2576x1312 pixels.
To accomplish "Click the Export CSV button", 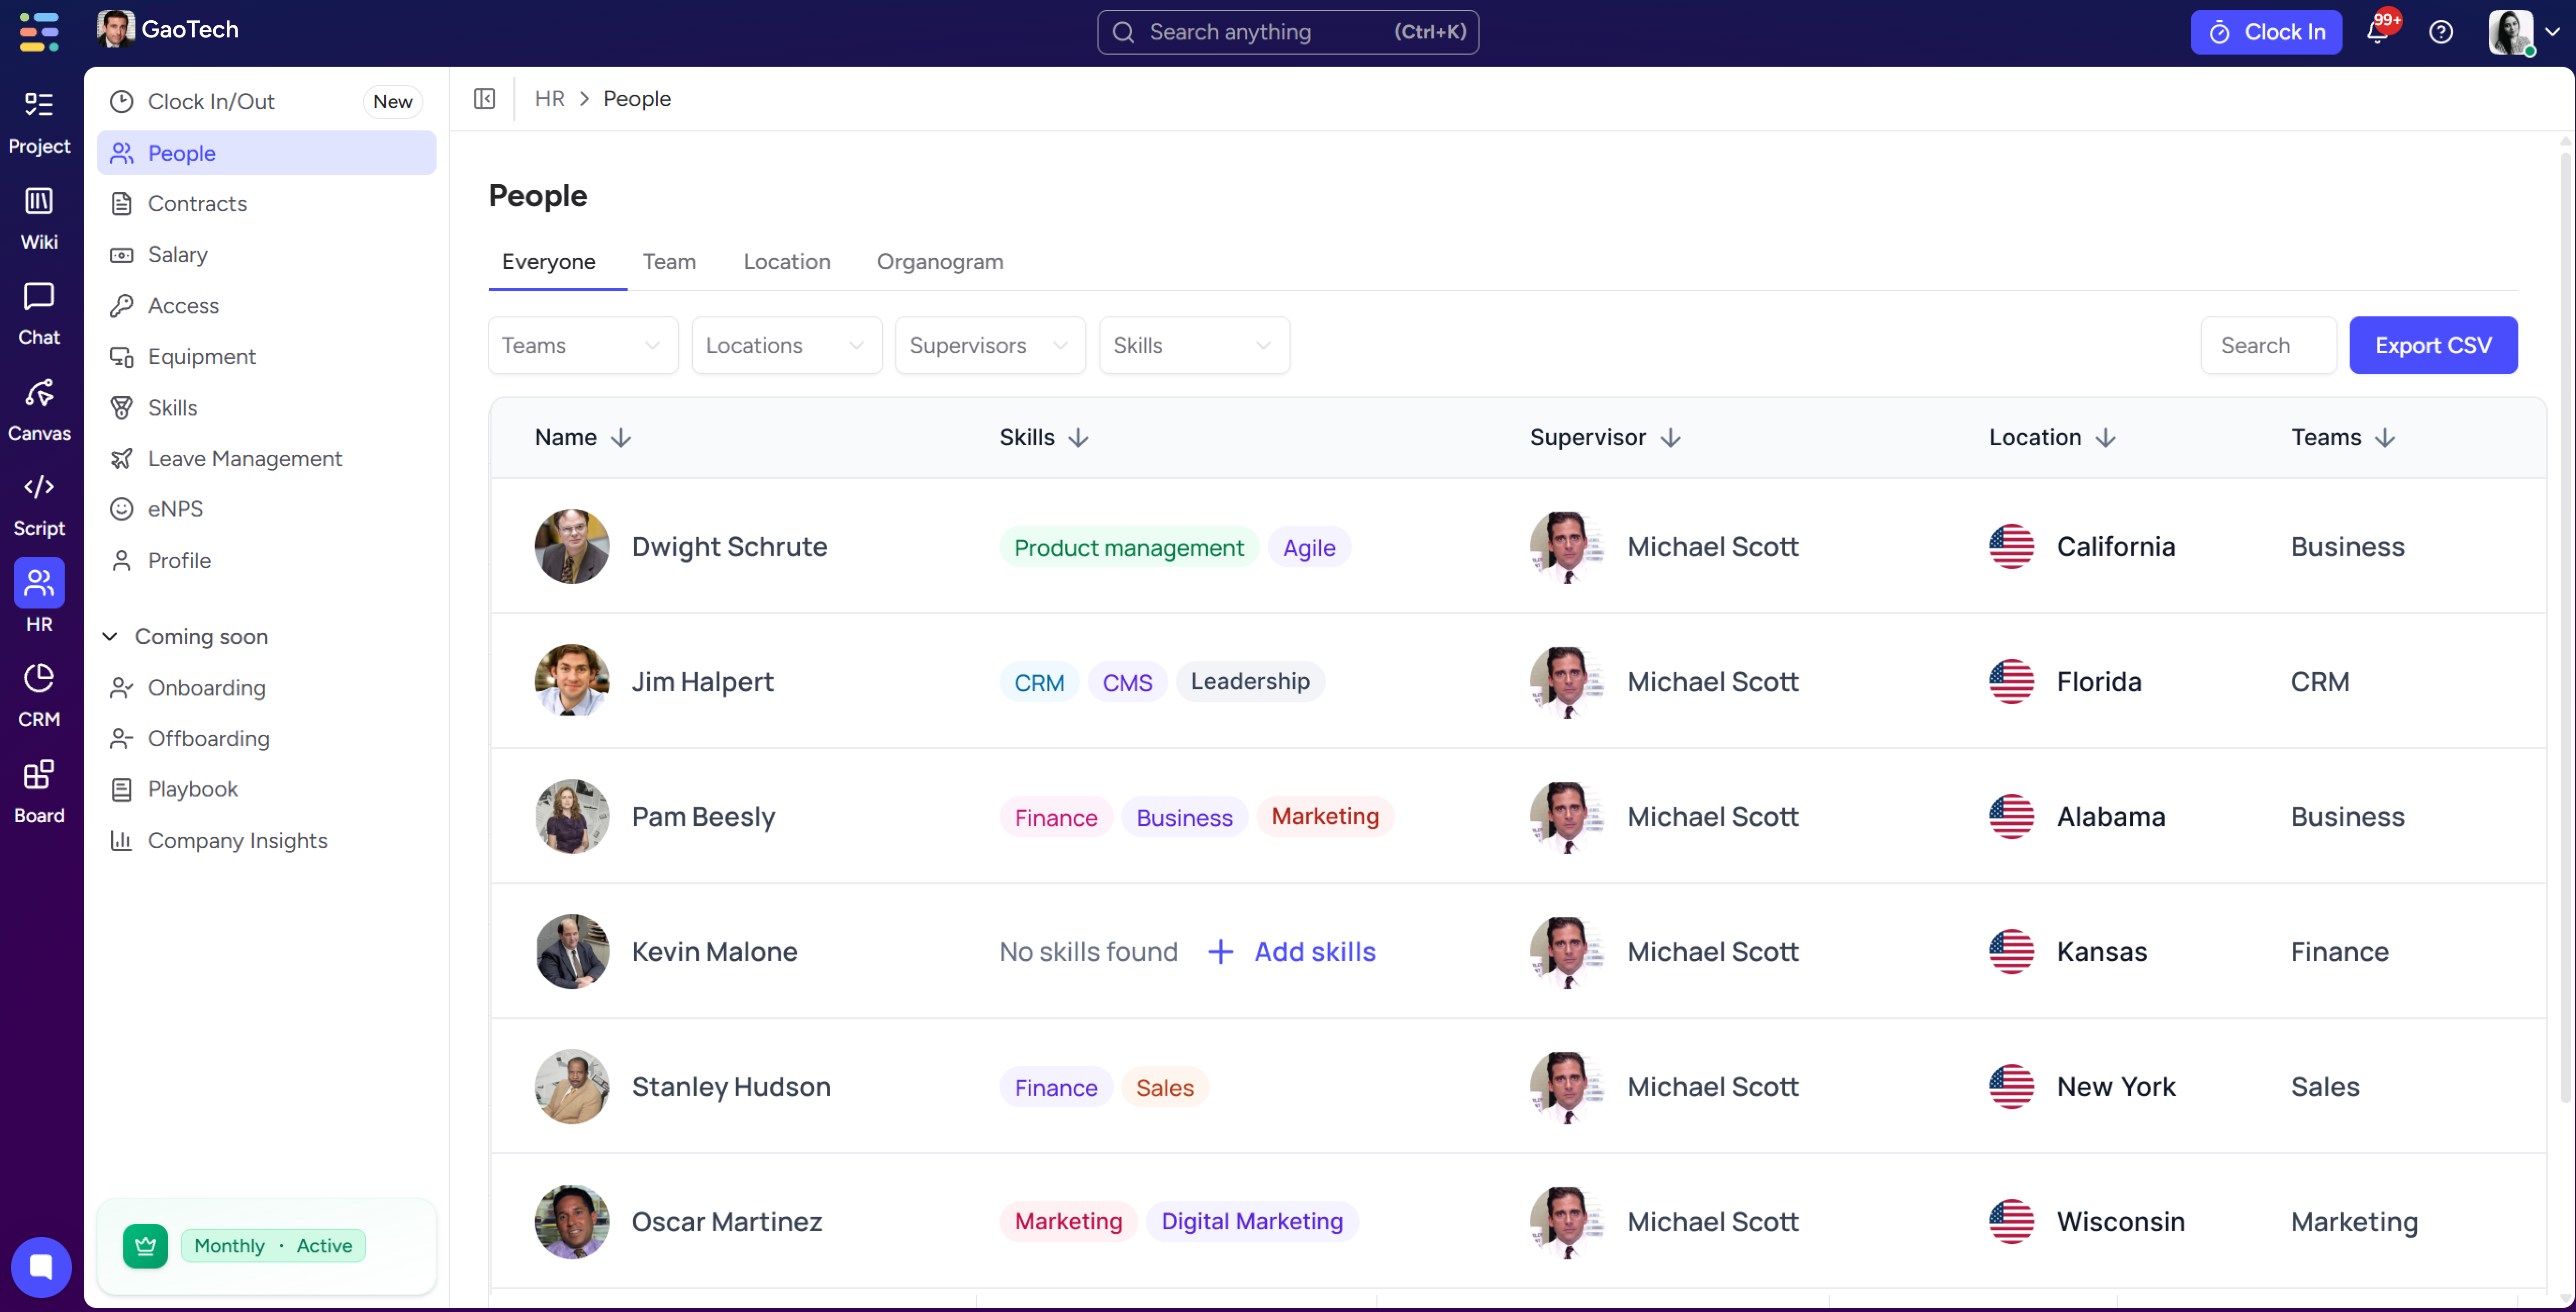I will tap(2432, 345).
